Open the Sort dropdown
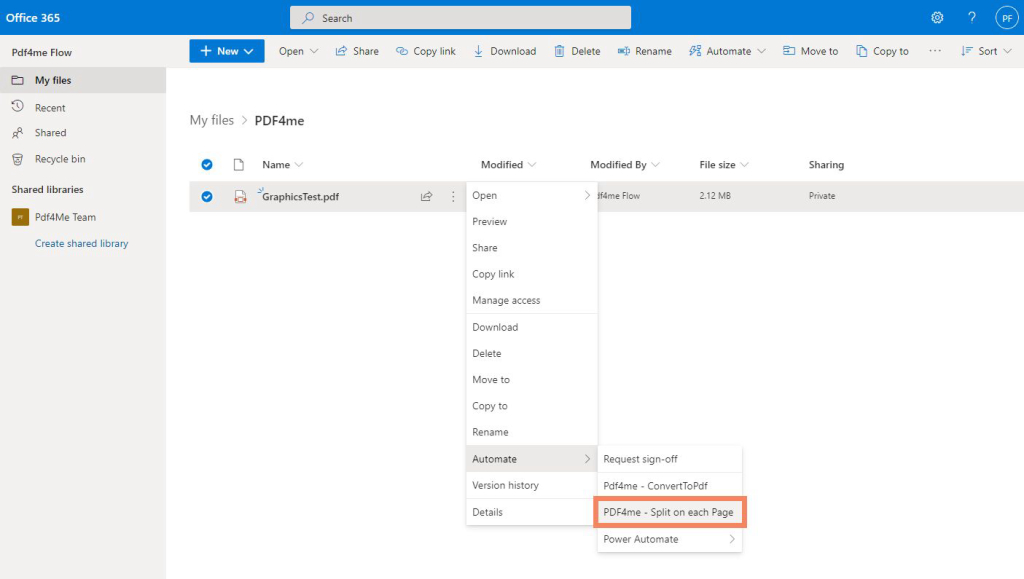 (985, 50)
